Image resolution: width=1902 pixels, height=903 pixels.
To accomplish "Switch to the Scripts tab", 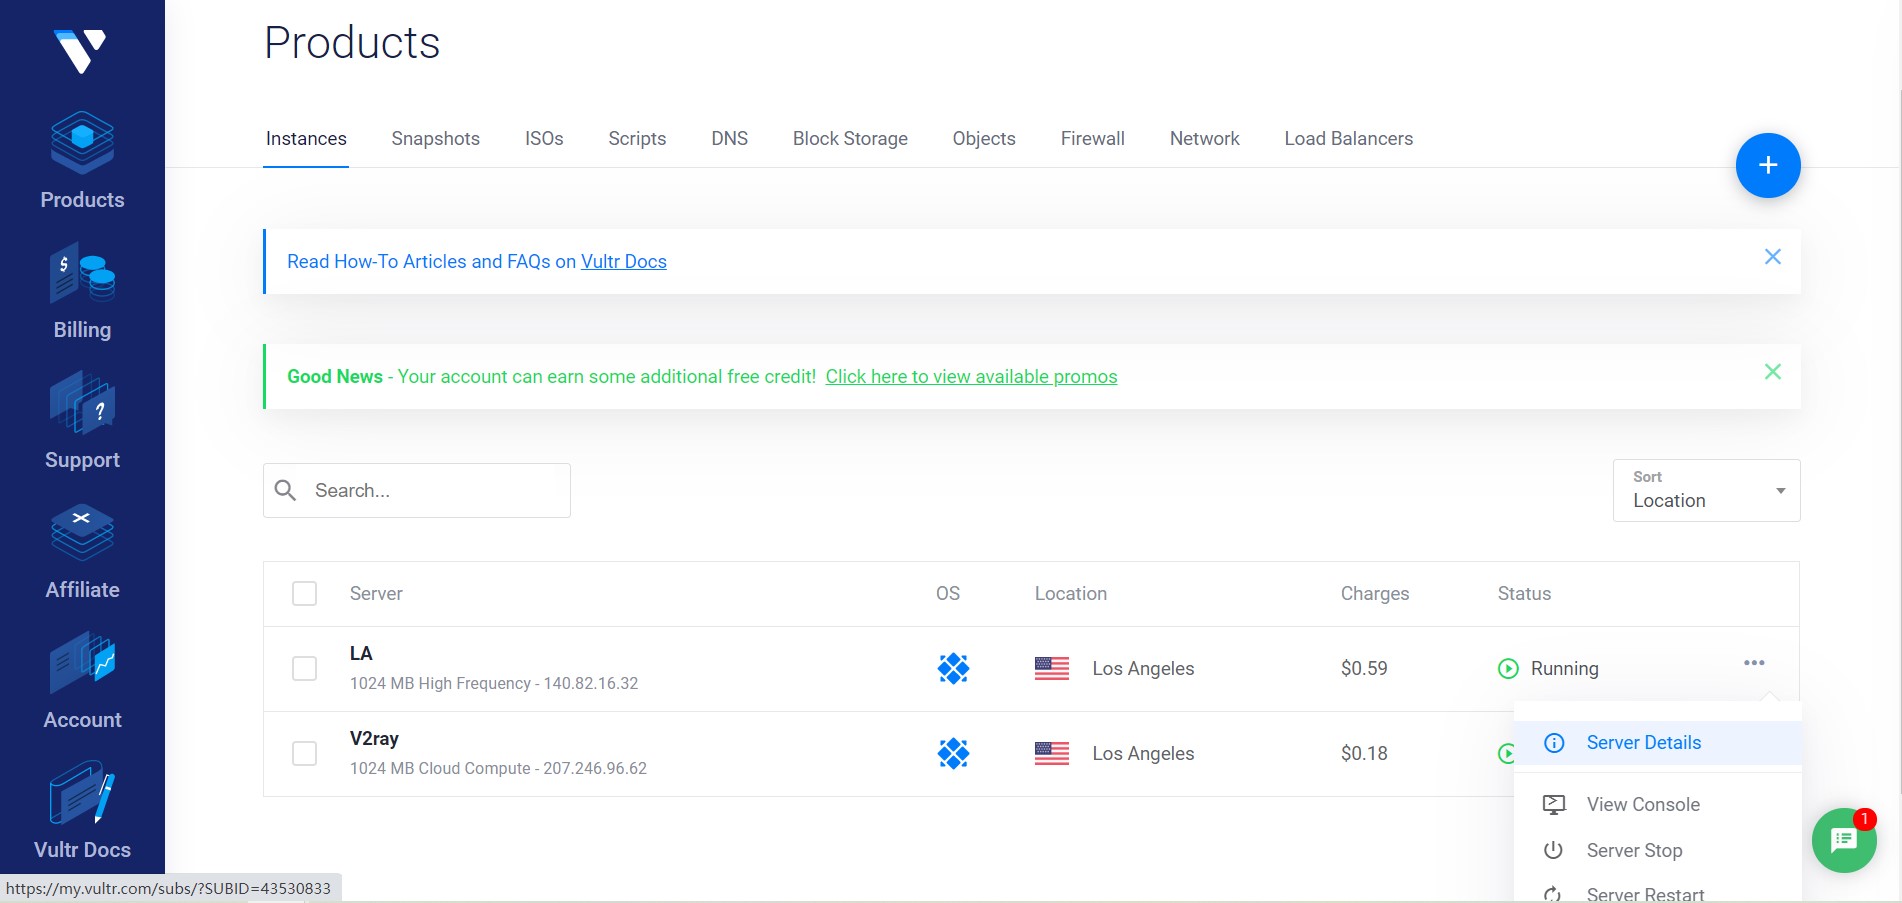I will coord(637,139).
